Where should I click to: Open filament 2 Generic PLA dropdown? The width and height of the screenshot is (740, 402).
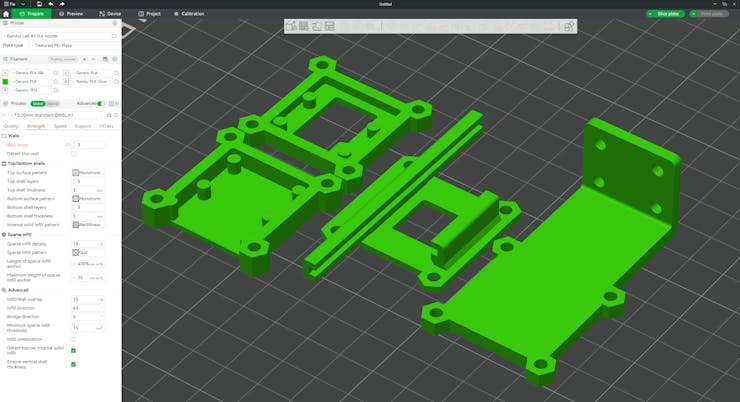(x=92, y=73)
